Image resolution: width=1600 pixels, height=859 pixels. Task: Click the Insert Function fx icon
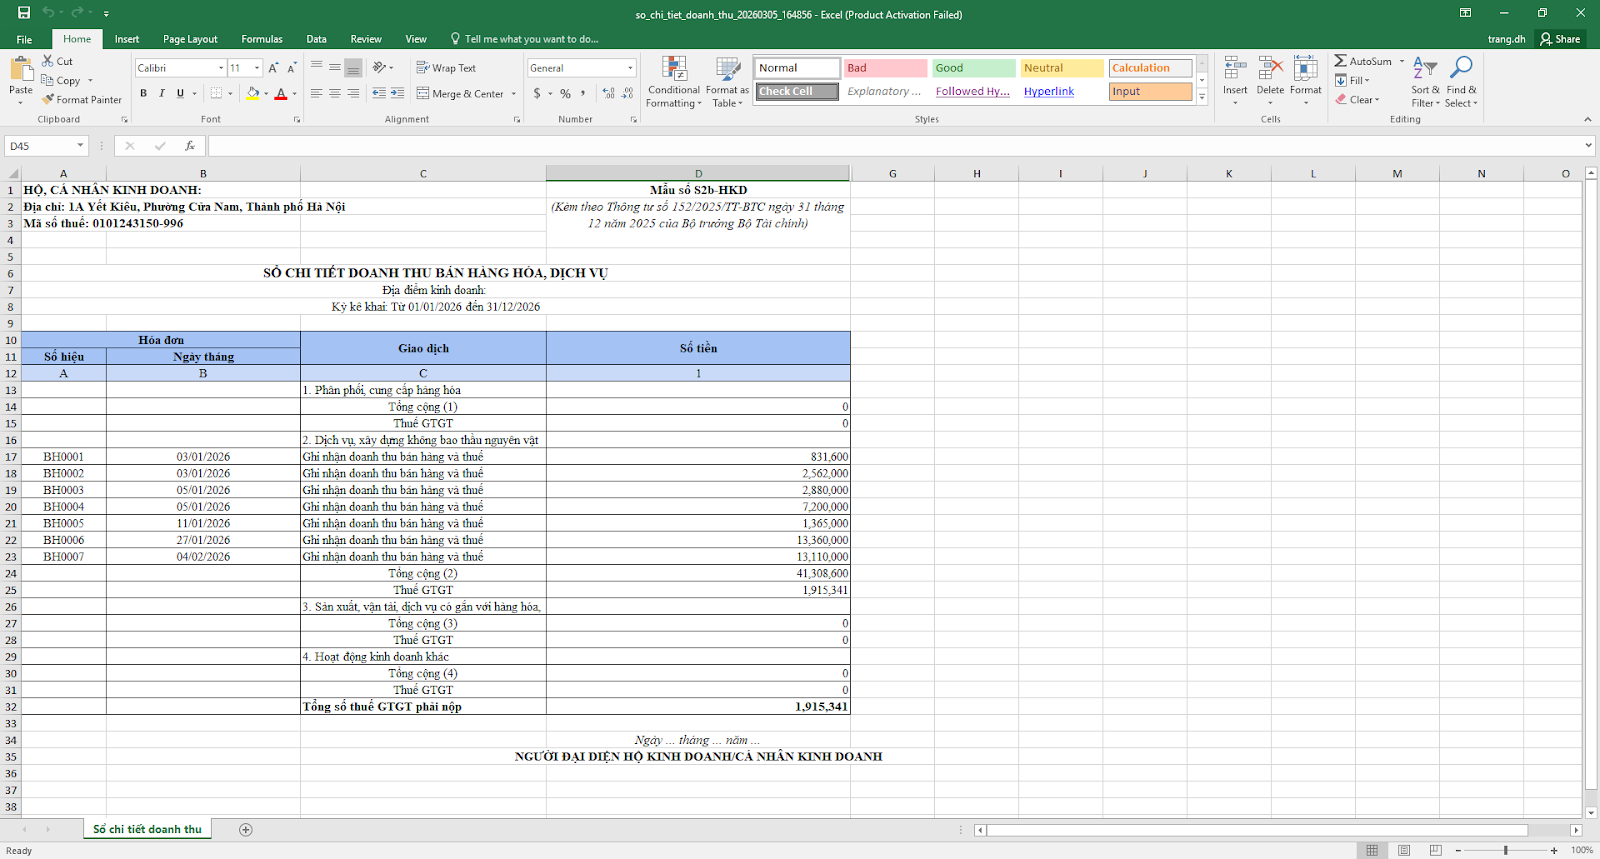189,146
